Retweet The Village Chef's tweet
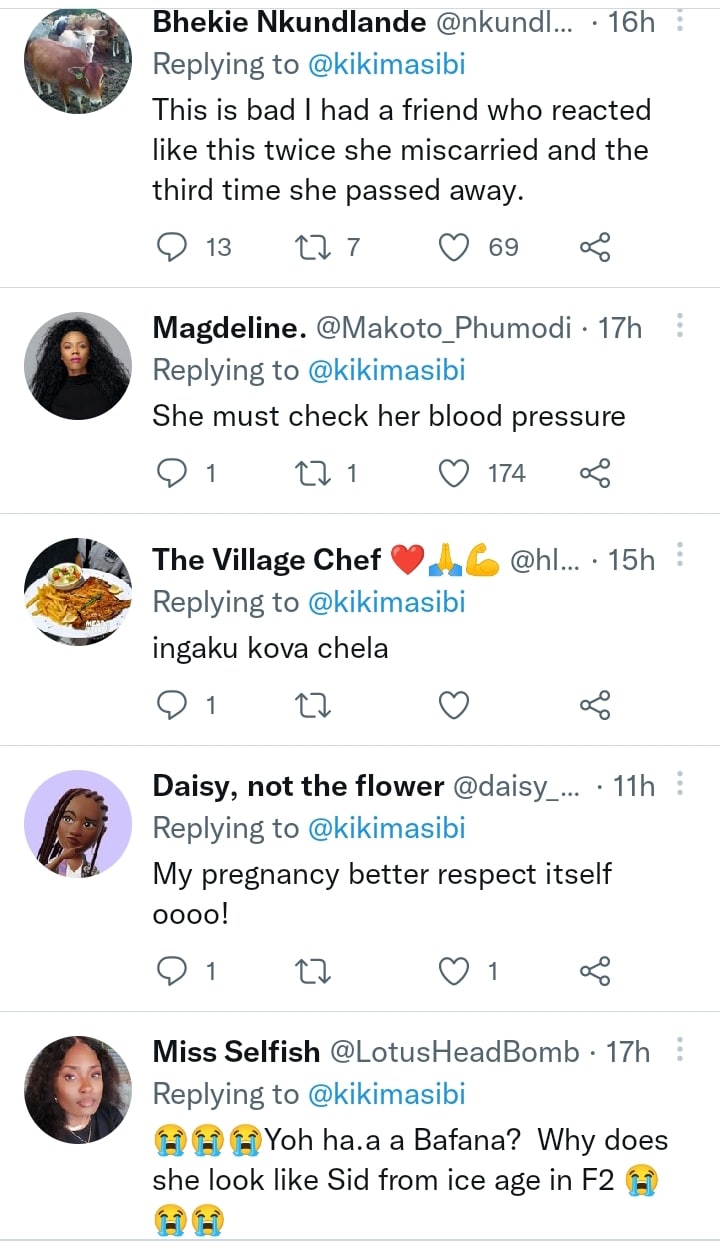Screen dimensions: 720x1242 314,705
